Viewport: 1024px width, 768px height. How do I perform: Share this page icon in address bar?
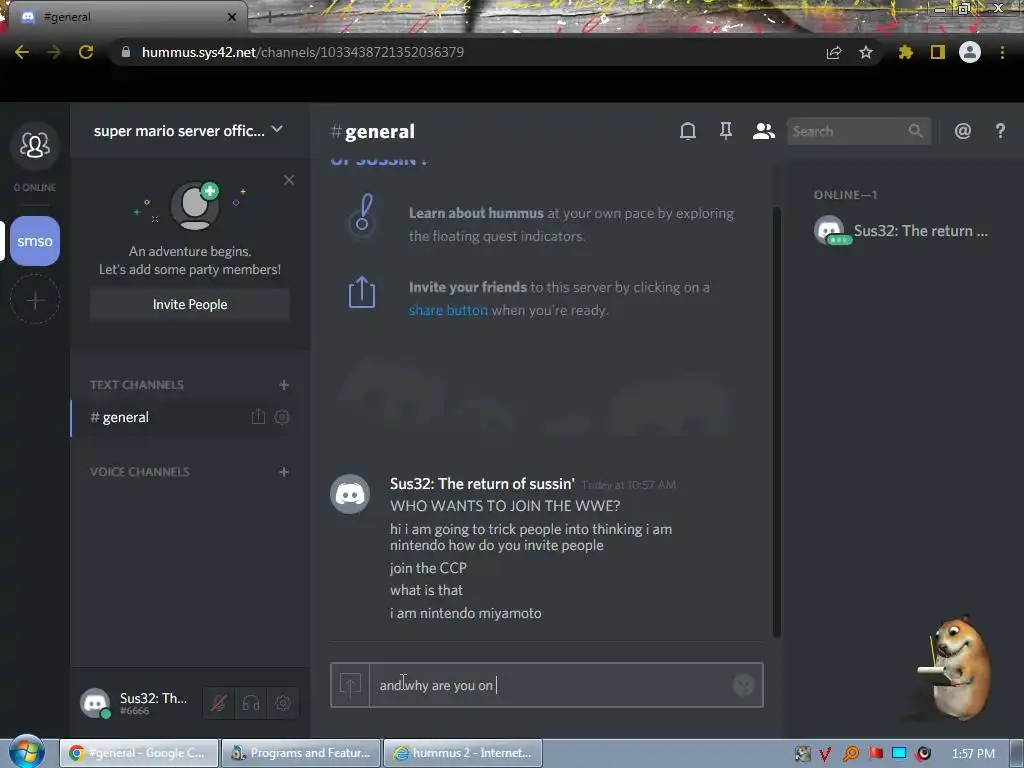tap(834, 52)
